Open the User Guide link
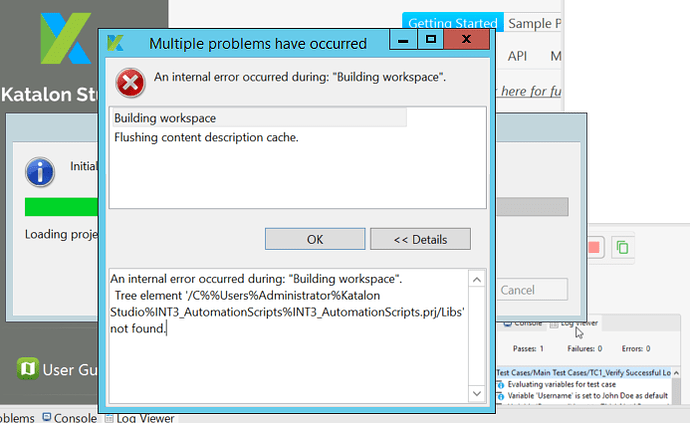The height and width of the screenshot is (423, 690). (70, 370)
